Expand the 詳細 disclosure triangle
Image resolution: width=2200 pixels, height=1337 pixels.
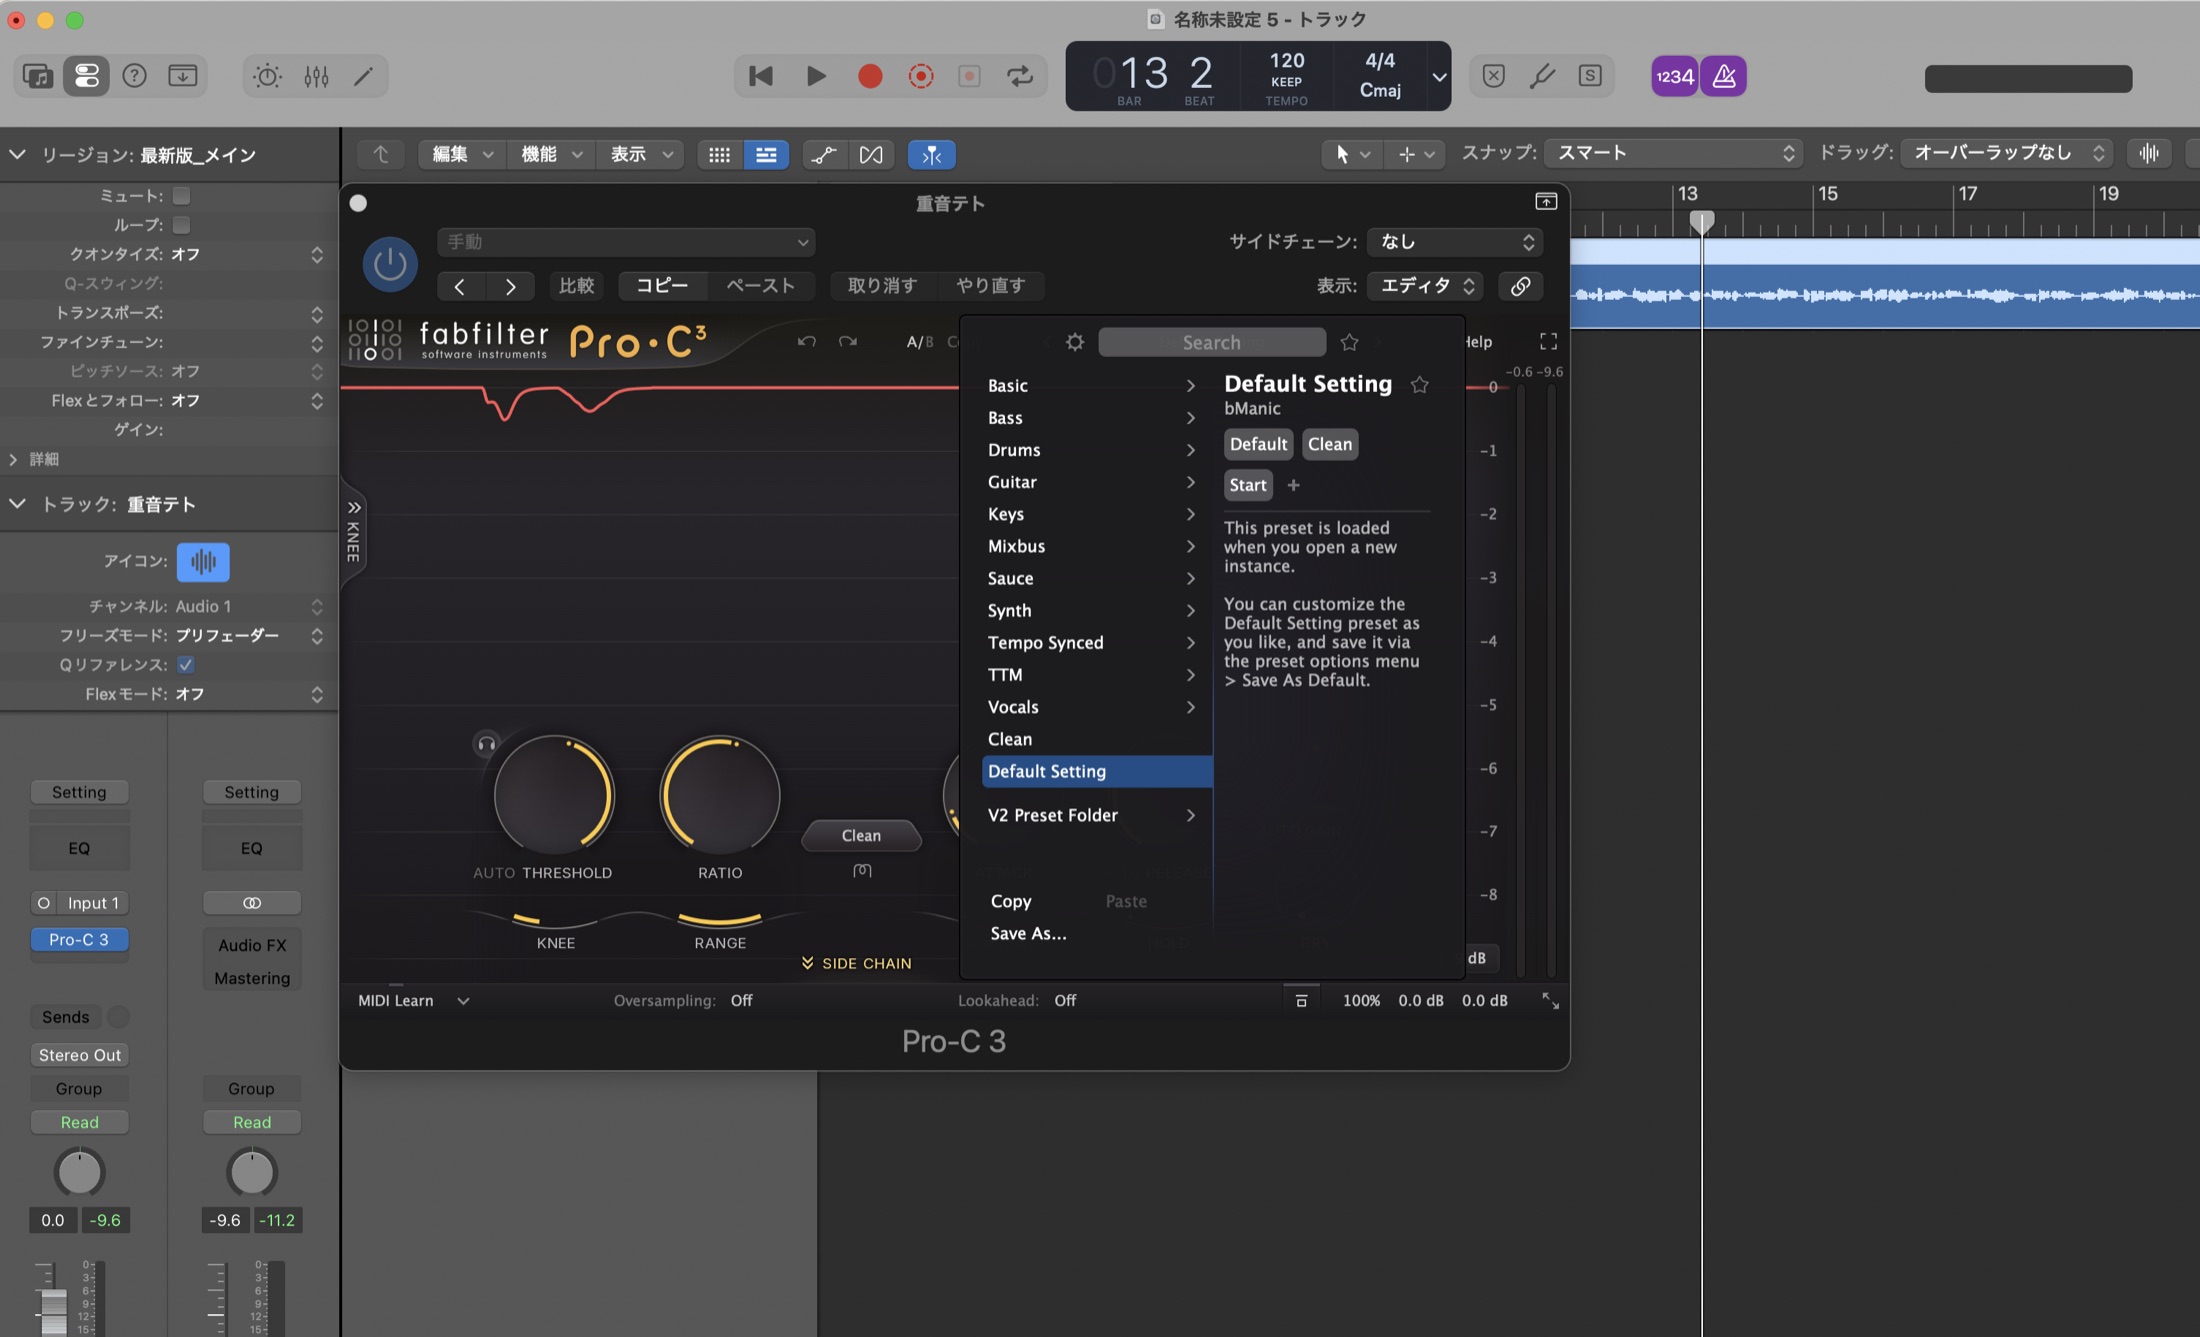click(x=13, y=459)
